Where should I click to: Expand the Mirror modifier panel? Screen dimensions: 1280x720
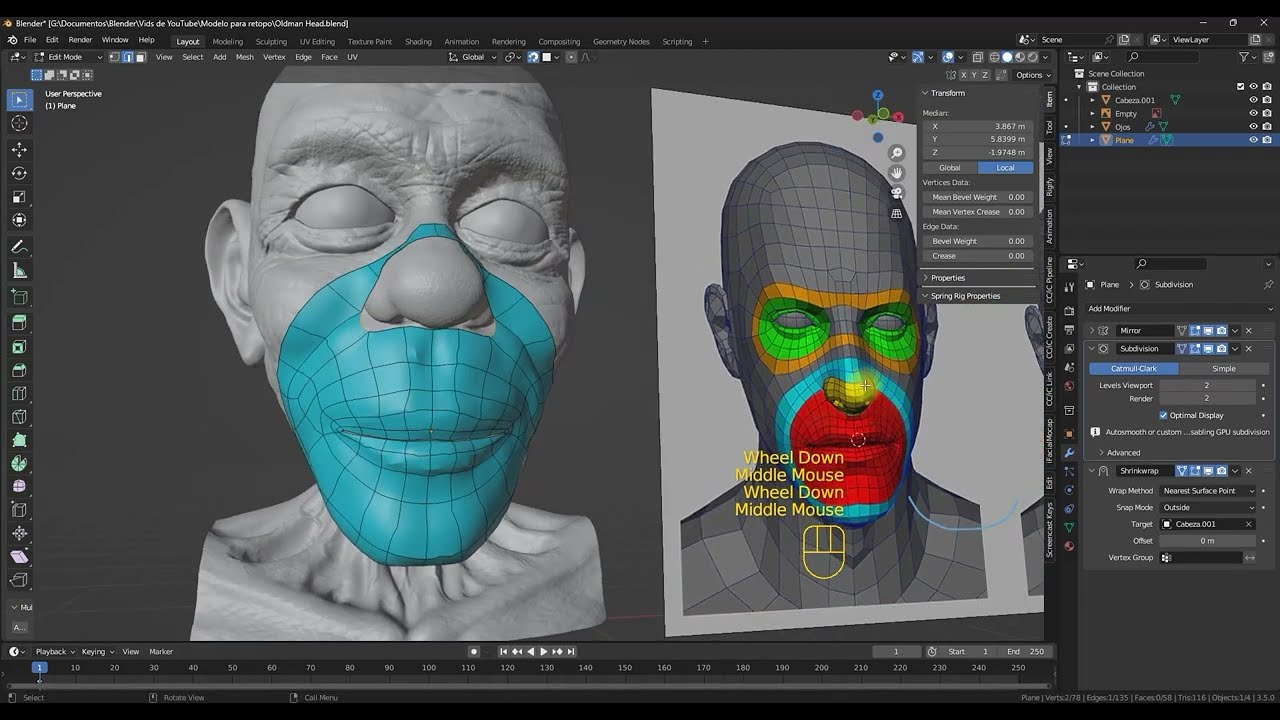click(1093, 331)
